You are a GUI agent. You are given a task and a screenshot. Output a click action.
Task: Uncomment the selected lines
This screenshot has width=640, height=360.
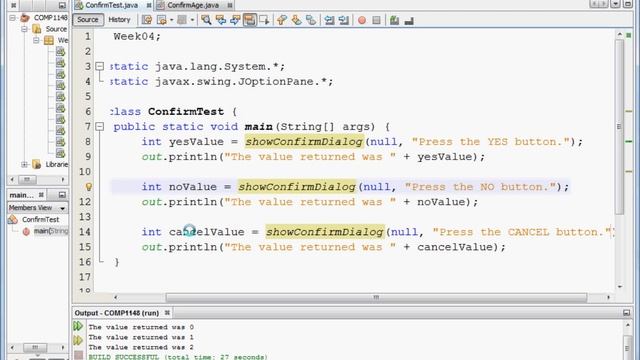[x=409, y=20]
